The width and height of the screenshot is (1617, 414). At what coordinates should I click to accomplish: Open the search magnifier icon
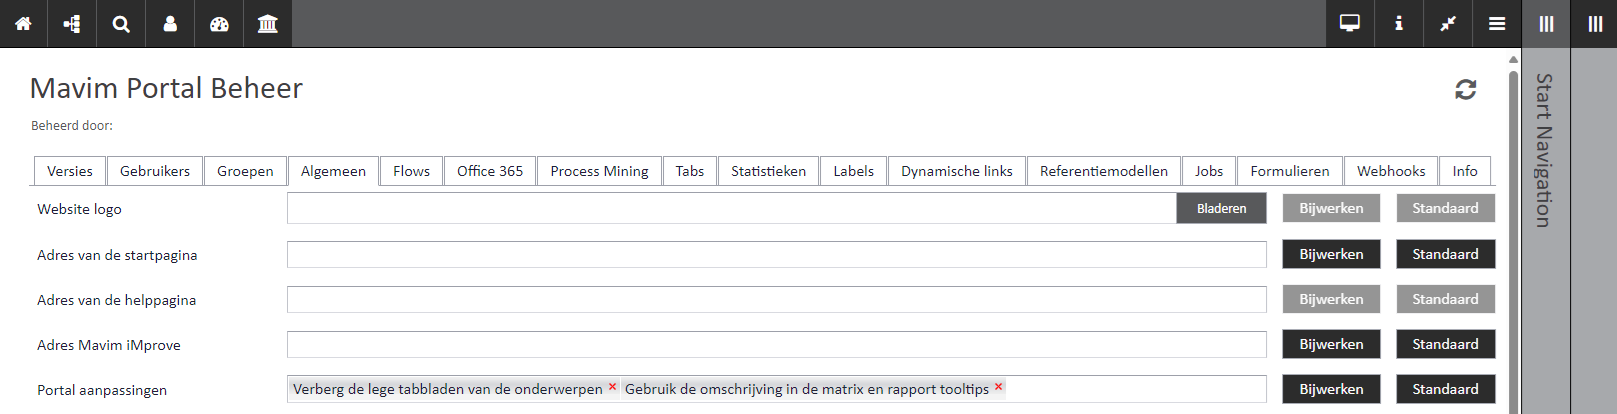point(121,24)
